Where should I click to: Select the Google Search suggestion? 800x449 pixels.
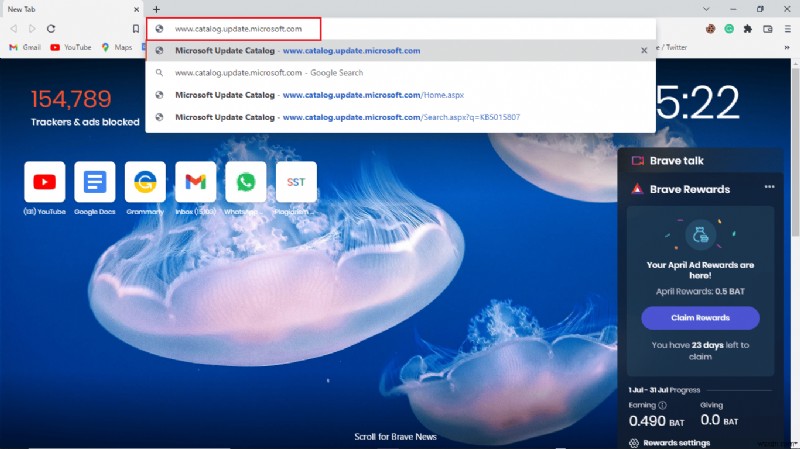pyautogui.click(x=401, y=72)
